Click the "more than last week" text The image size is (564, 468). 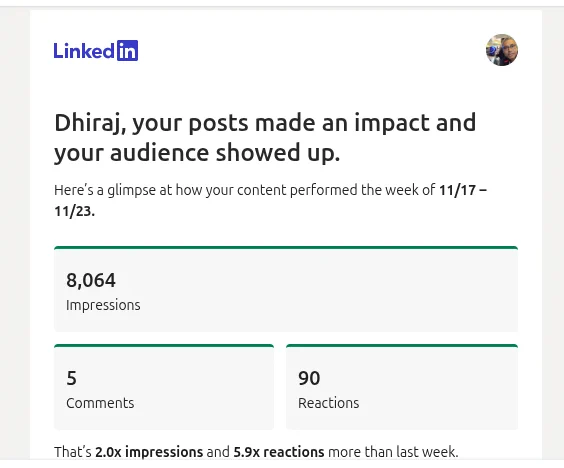[x=393, y=452]
